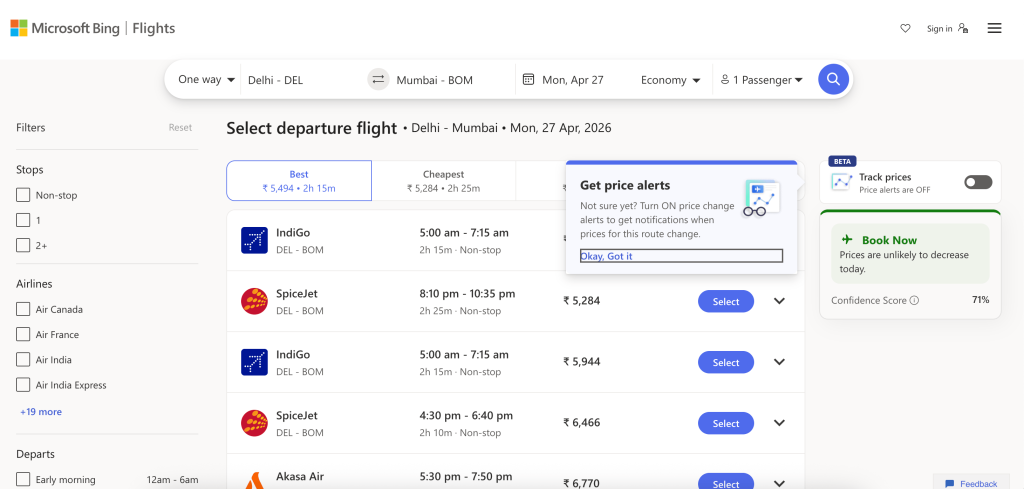Screen dimensions: 1024x489
Task: Check the 1 stop filter
Action: pos(23,220)
